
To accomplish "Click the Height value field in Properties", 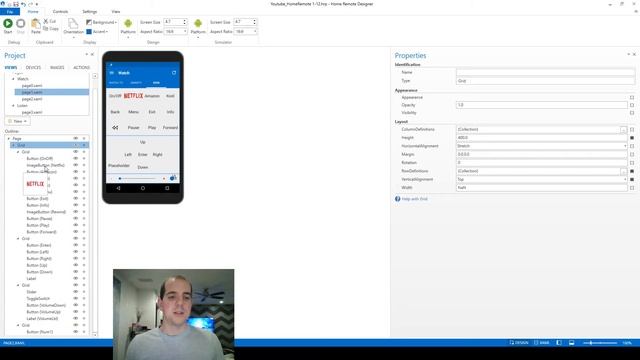I will pos(542,138).
